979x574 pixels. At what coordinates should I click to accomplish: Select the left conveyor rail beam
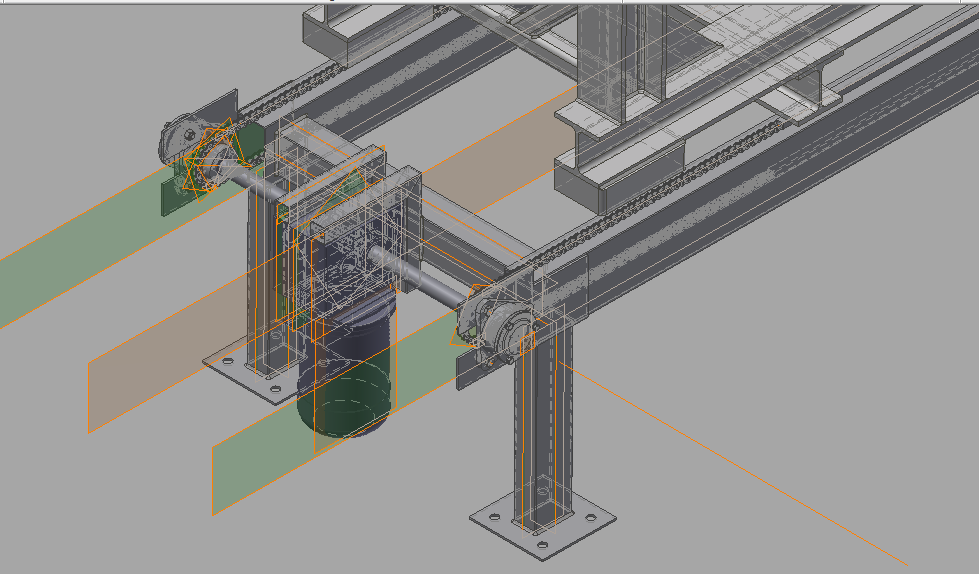pos(400,100)
